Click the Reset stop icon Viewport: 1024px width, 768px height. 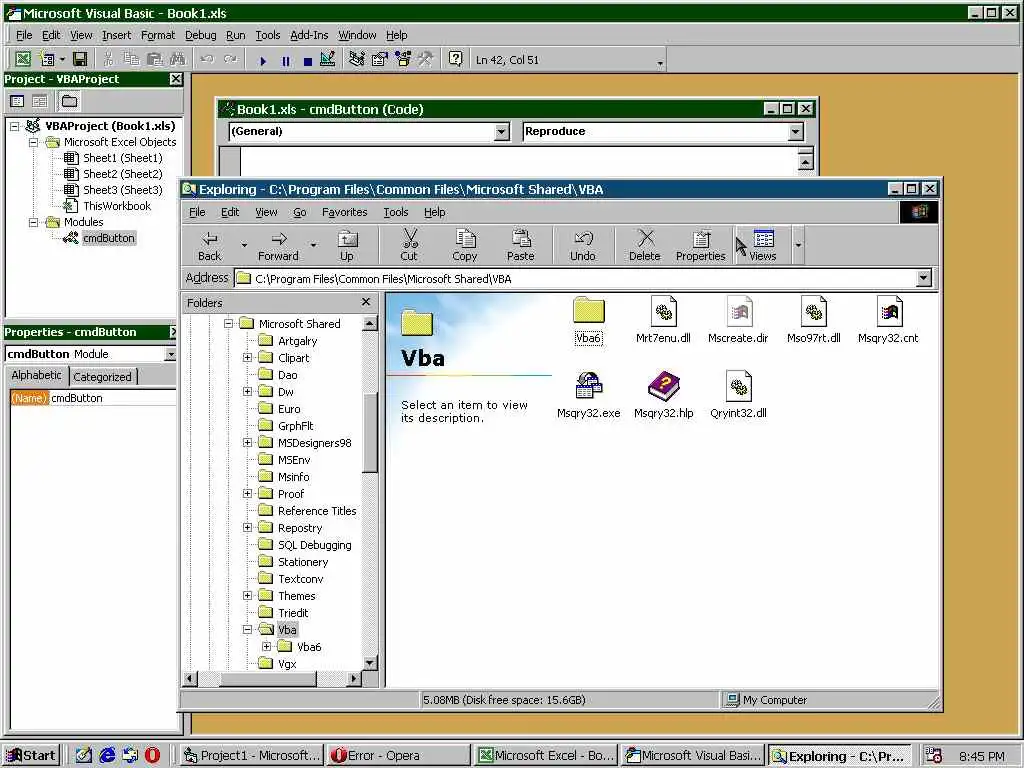click(308, 61)
